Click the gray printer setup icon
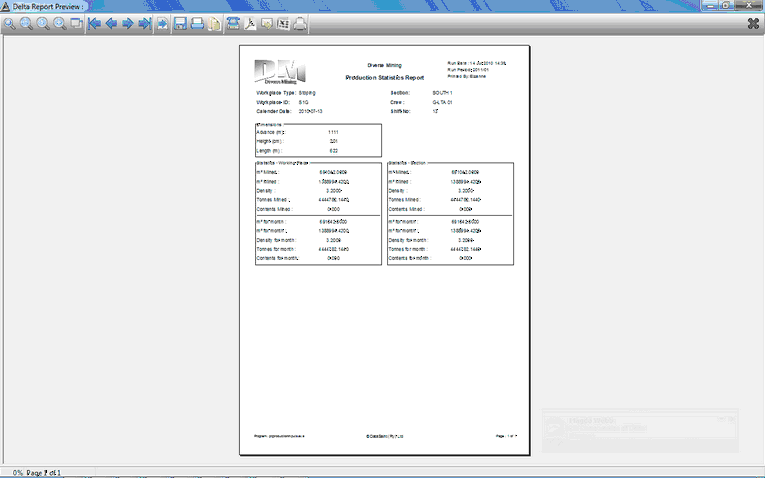 pos(301,23)
